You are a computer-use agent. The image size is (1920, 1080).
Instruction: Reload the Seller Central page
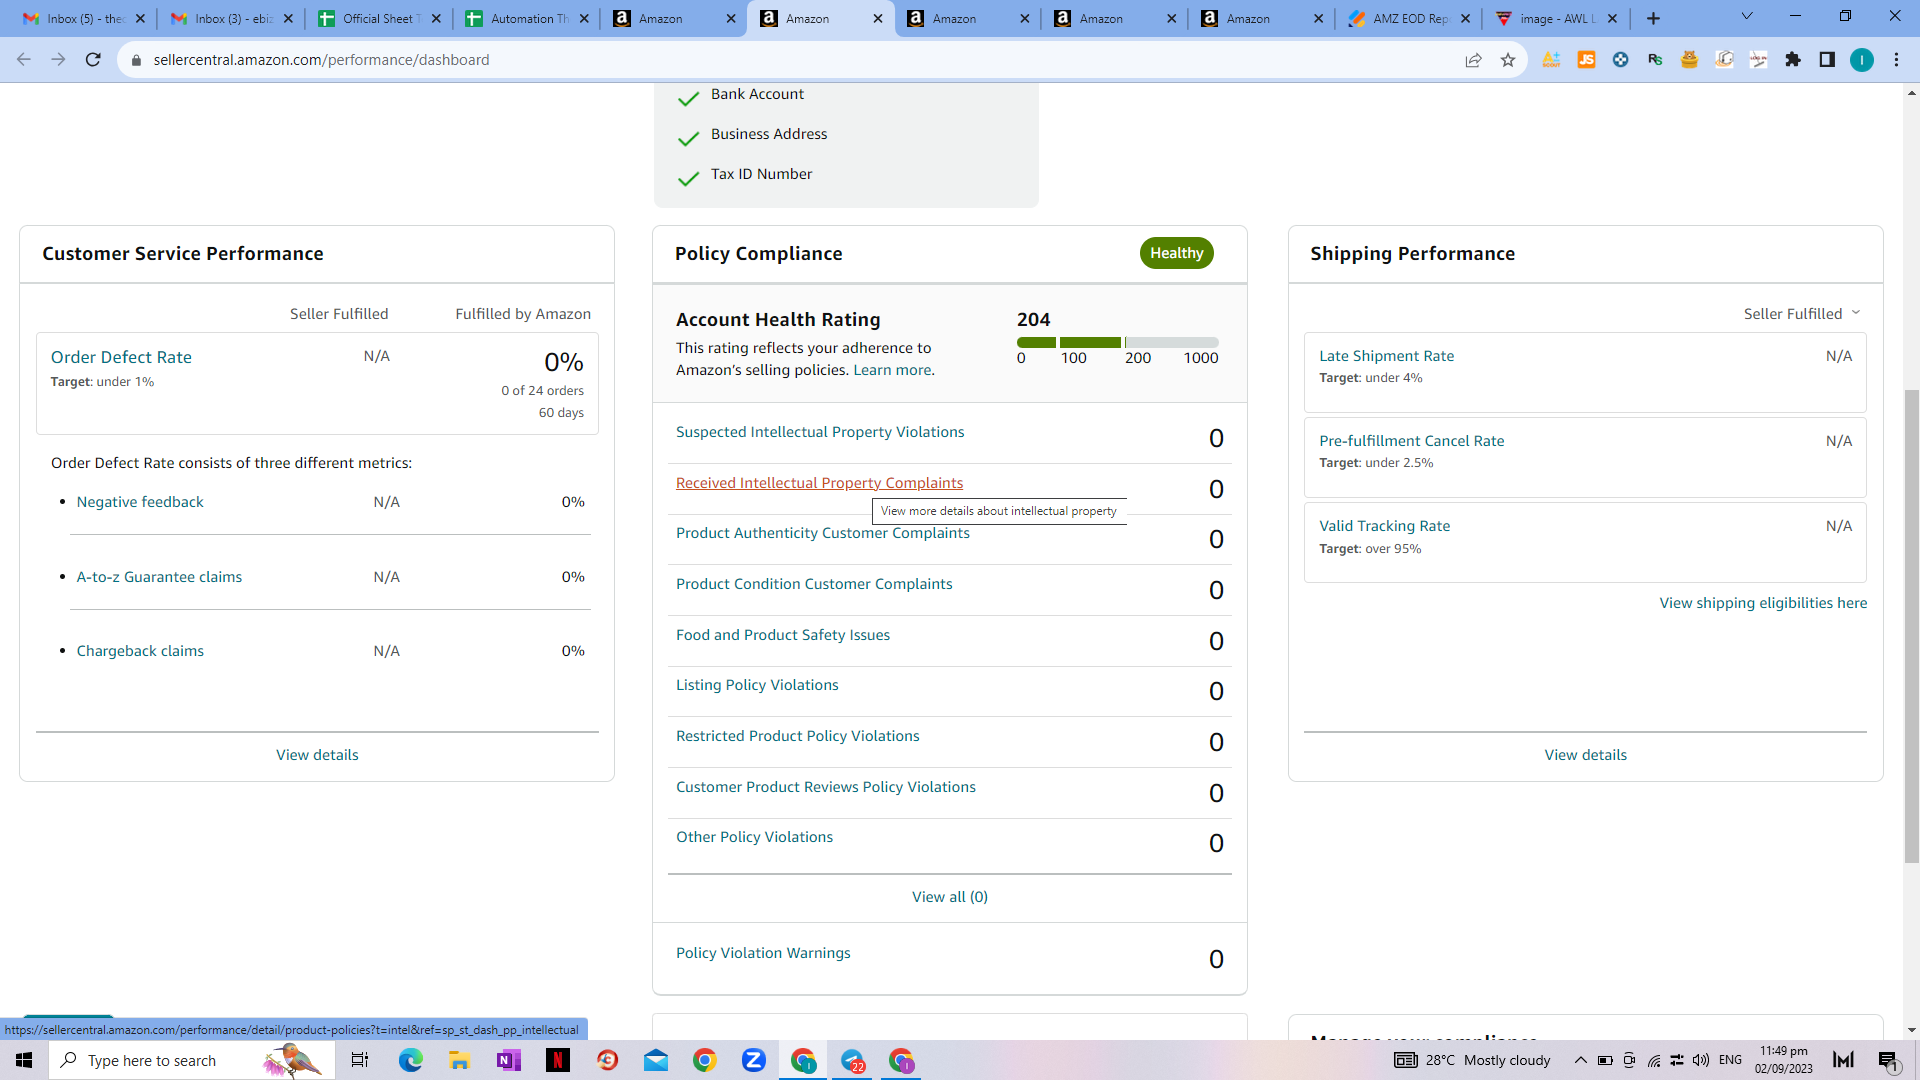coord(93,60)
